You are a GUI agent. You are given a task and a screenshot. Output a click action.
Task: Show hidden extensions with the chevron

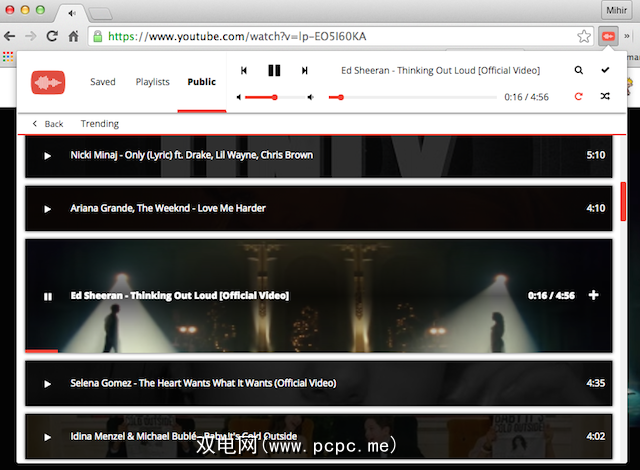[x=627, y=36]
